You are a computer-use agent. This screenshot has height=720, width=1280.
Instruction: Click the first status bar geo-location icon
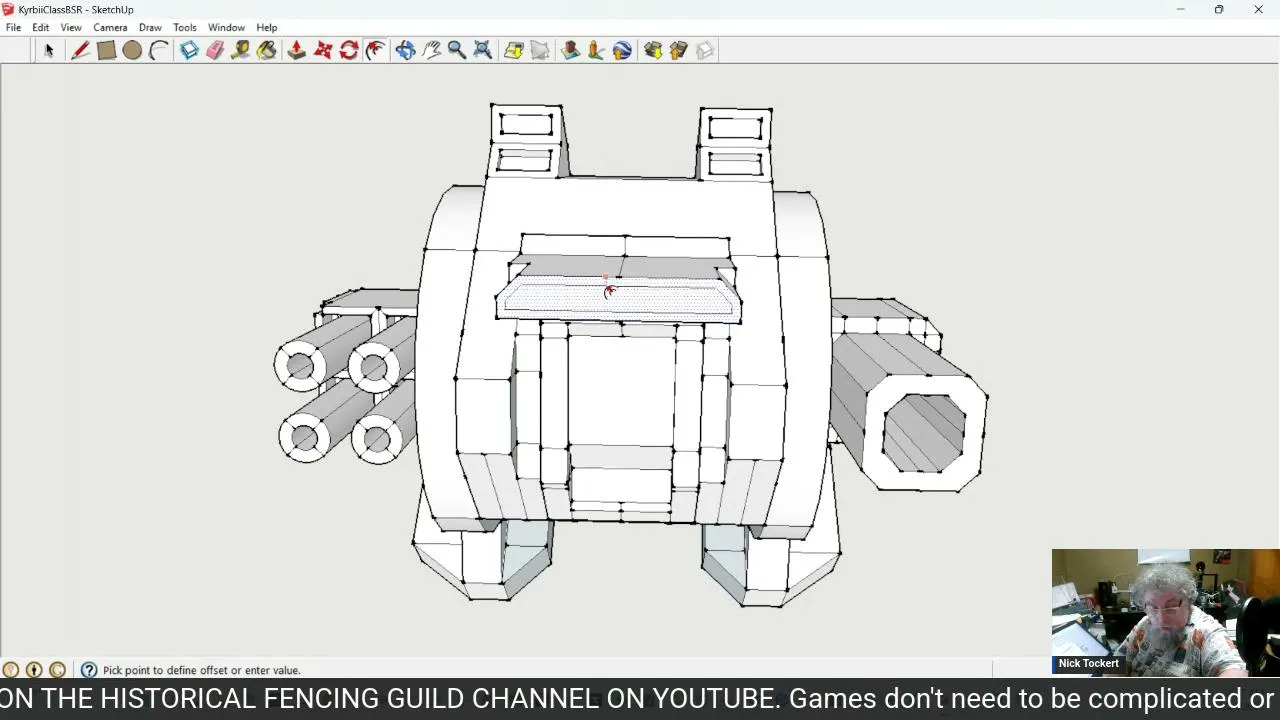[11, 670]
